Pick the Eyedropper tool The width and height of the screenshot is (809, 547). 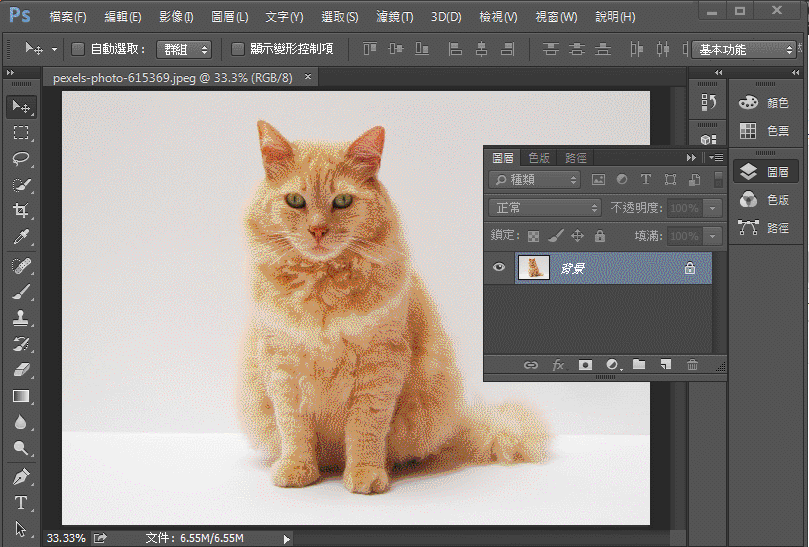click(21, 237)
